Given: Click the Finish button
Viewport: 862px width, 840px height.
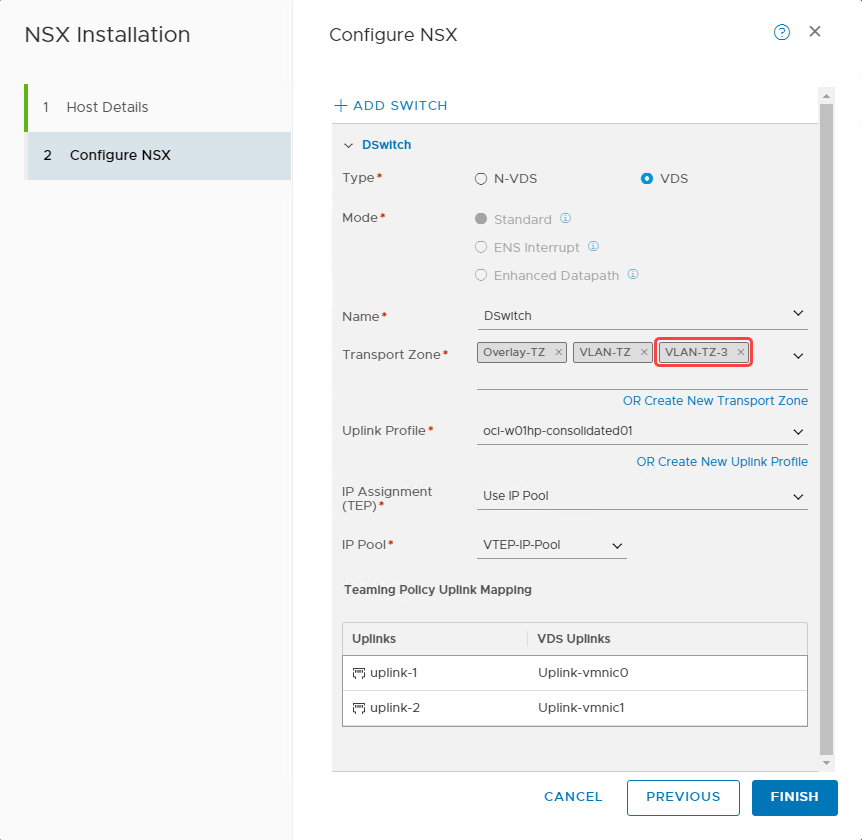Looking at the screenshot, I should 794,797.
